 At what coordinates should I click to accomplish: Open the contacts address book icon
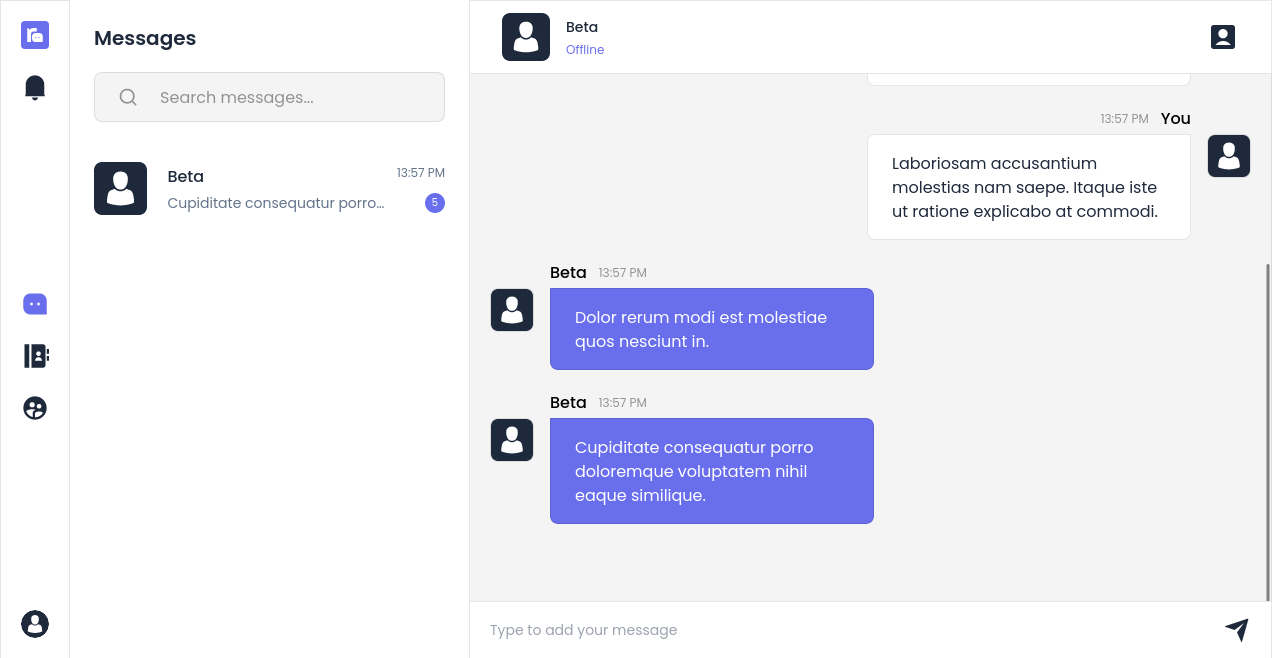click(x=35, y=356)
